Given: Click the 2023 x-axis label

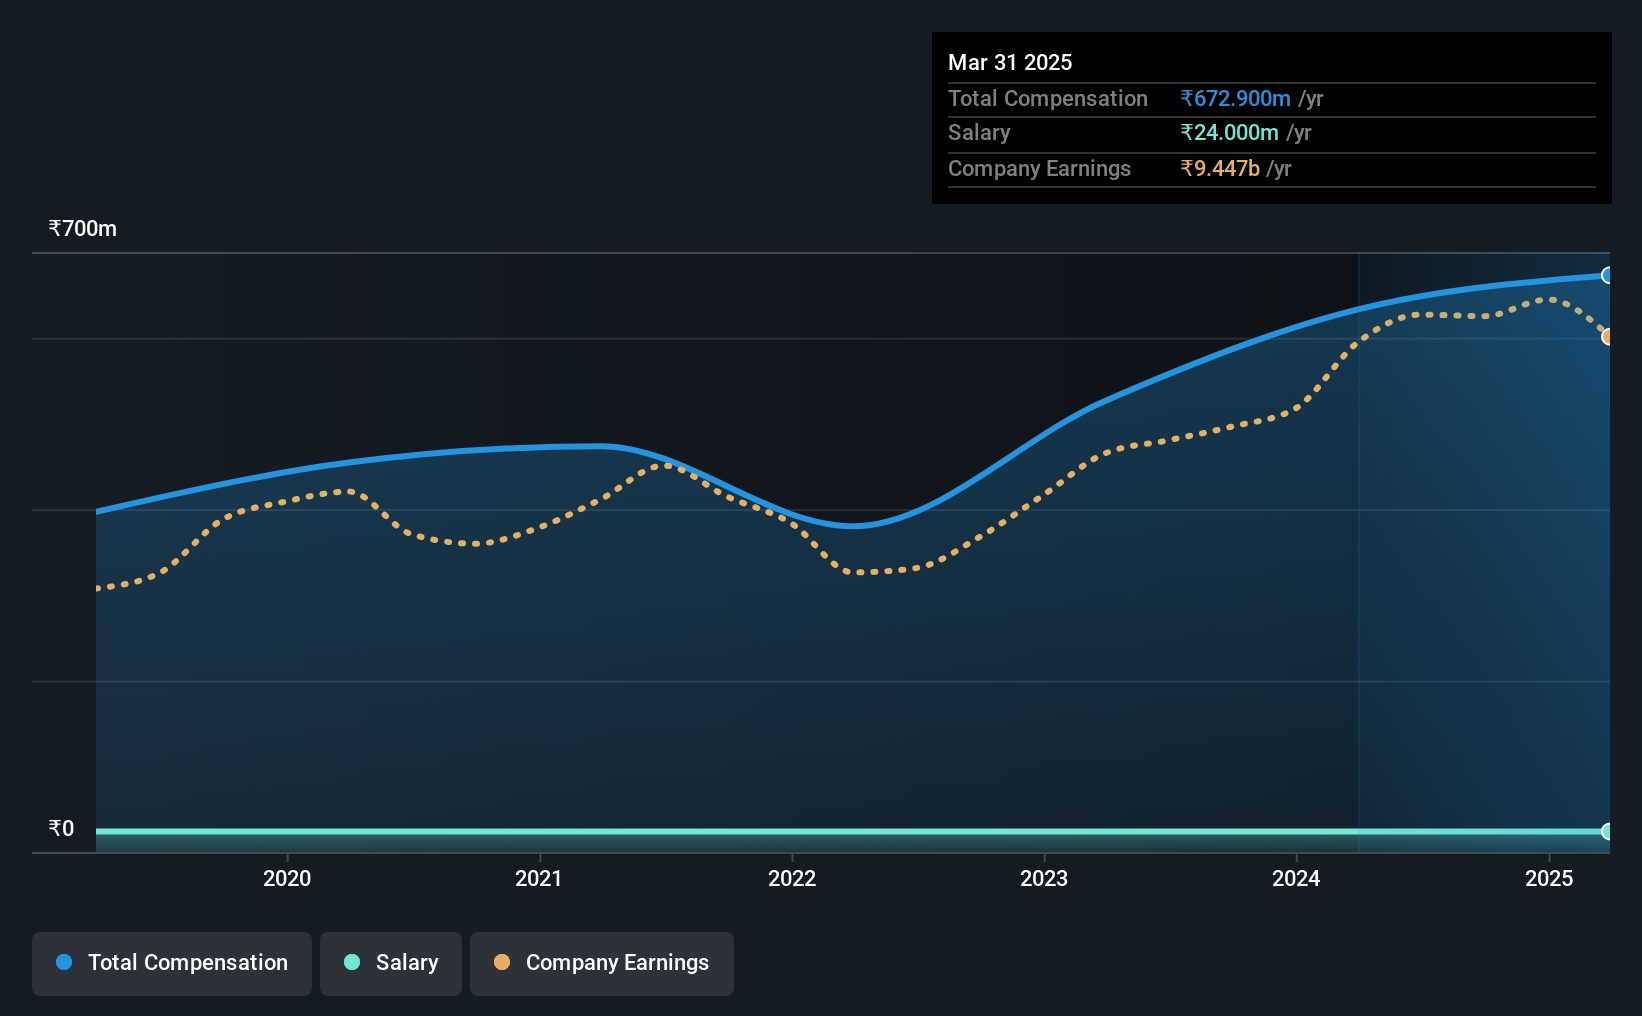Looking at the screenshot, I should click(x=1044, y=878).
